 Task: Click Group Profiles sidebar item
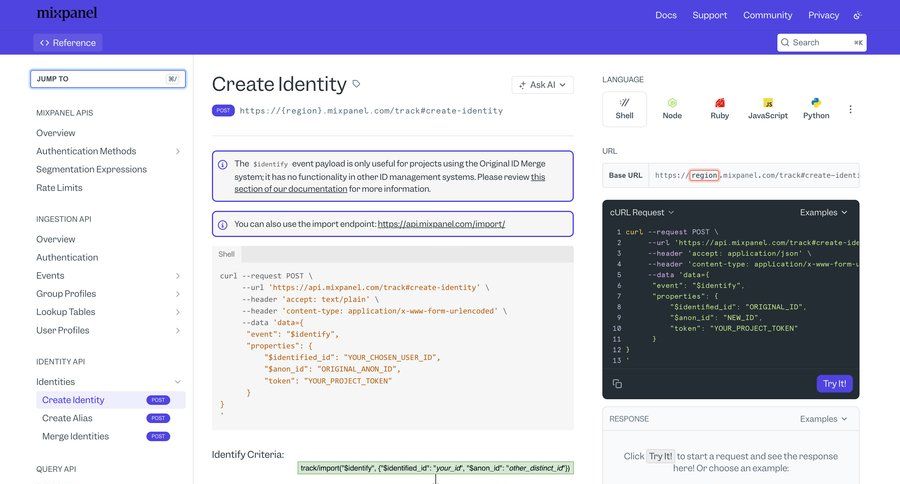point(66,294)
